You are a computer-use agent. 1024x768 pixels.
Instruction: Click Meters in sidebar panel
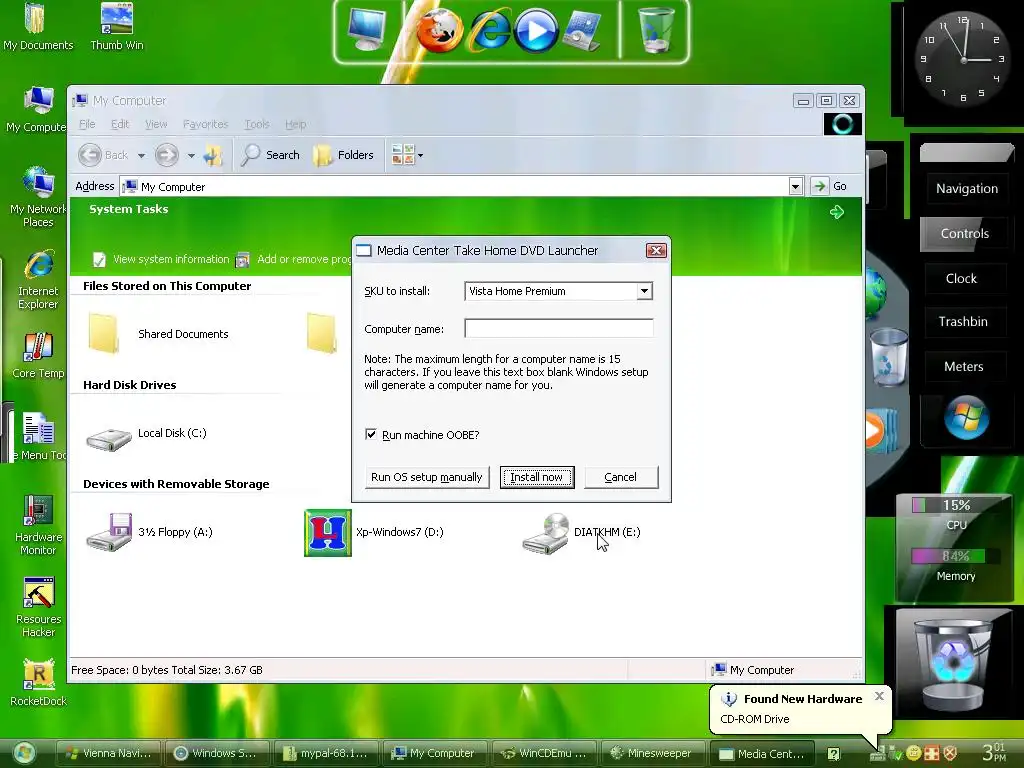(x=963, y=367)
